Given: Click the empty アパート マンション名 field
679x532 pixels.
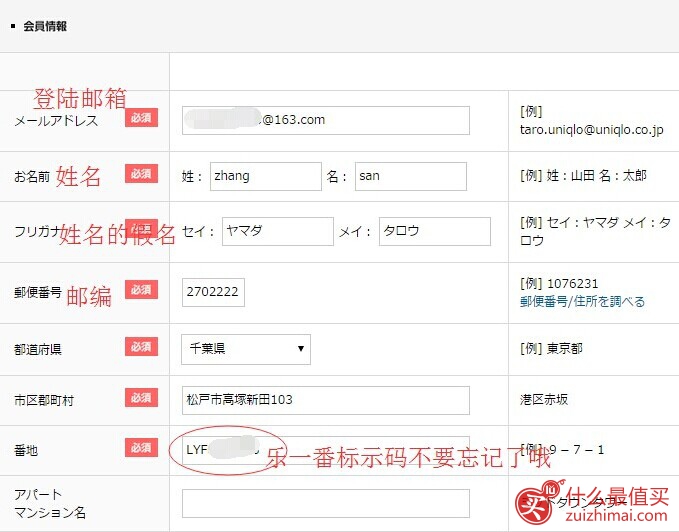Looking at the screenshot, I should click(x=326, y=503).
